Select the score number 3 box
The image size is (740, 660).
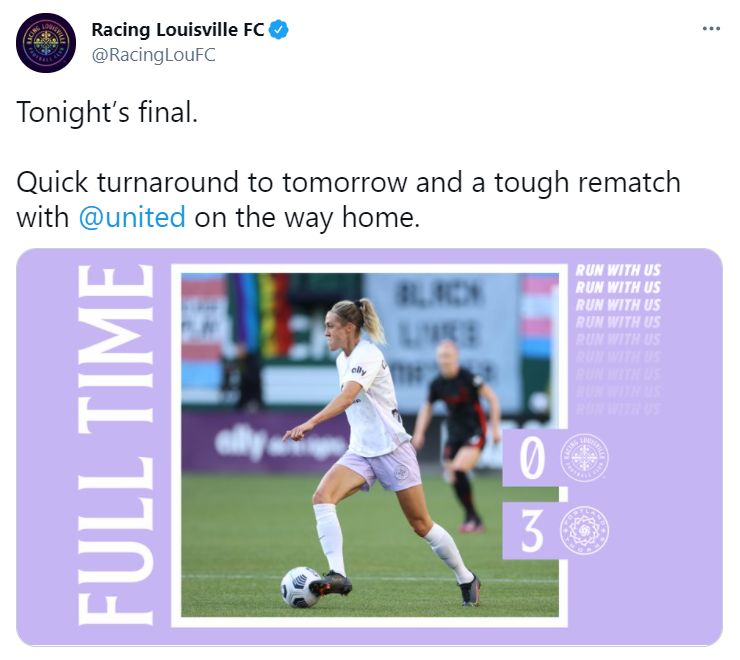(532, 531)
